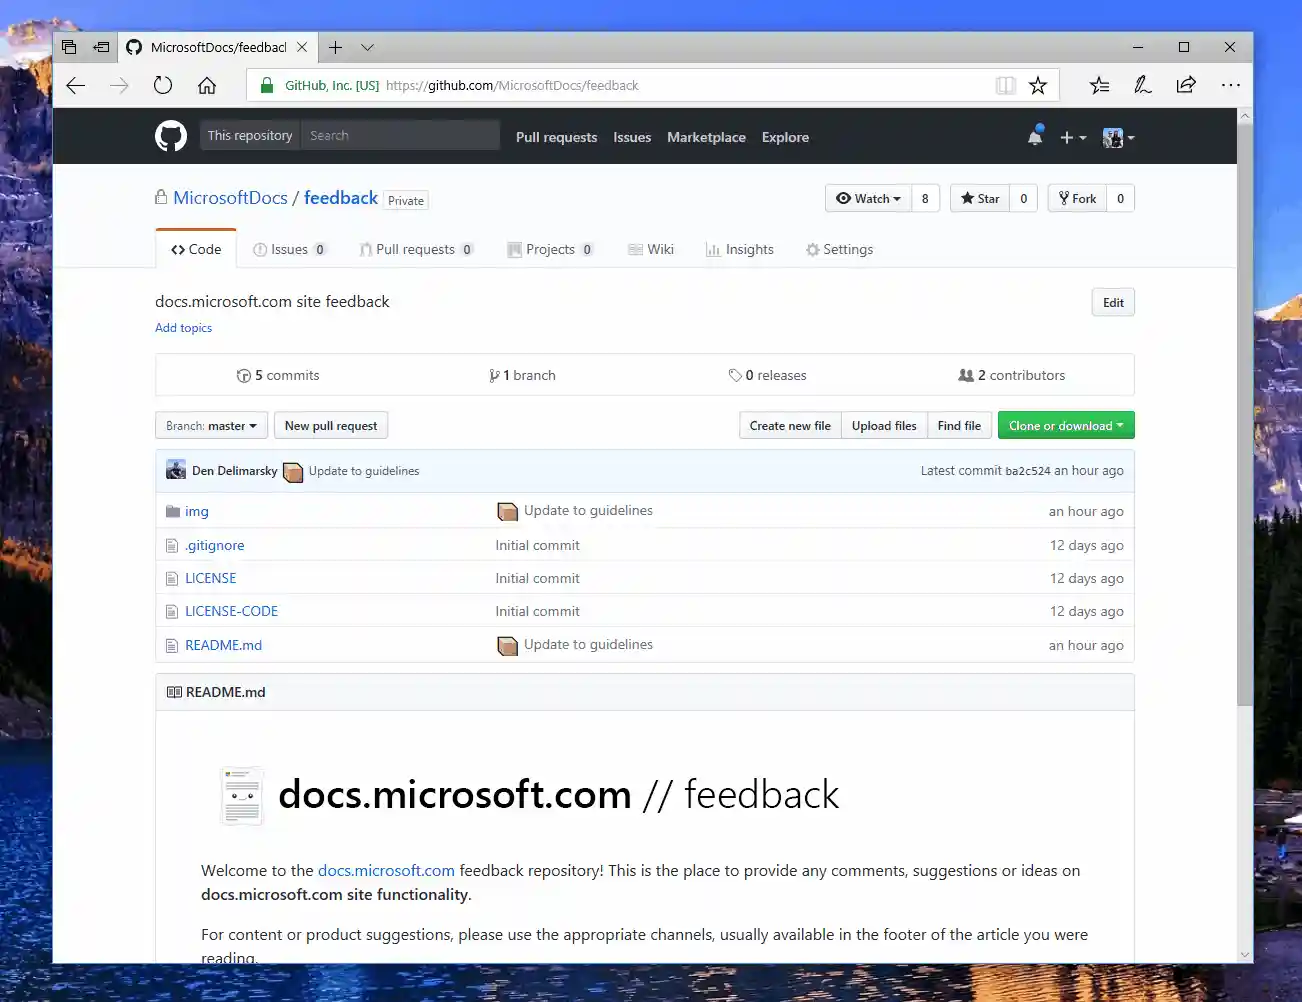The image size is (1302, 1002).
Task: Click the Share icon in Edge toolbar
Action: tap(1186, 85)
